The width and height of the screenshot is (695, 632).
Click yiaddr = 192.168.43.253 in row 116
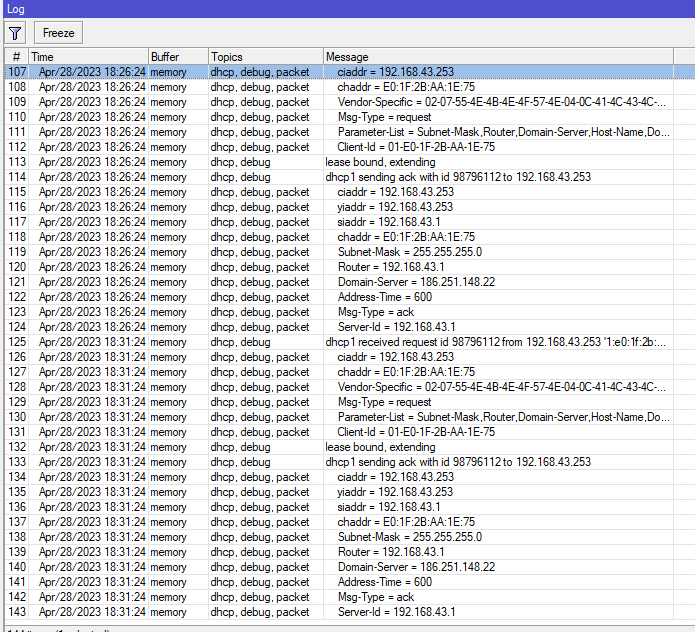[395, 207]
